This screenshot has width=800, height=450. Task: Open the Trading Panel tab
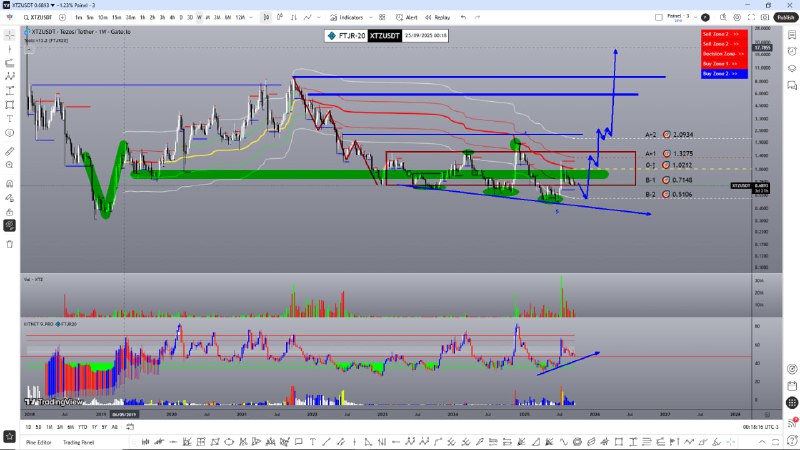point(79,442)
